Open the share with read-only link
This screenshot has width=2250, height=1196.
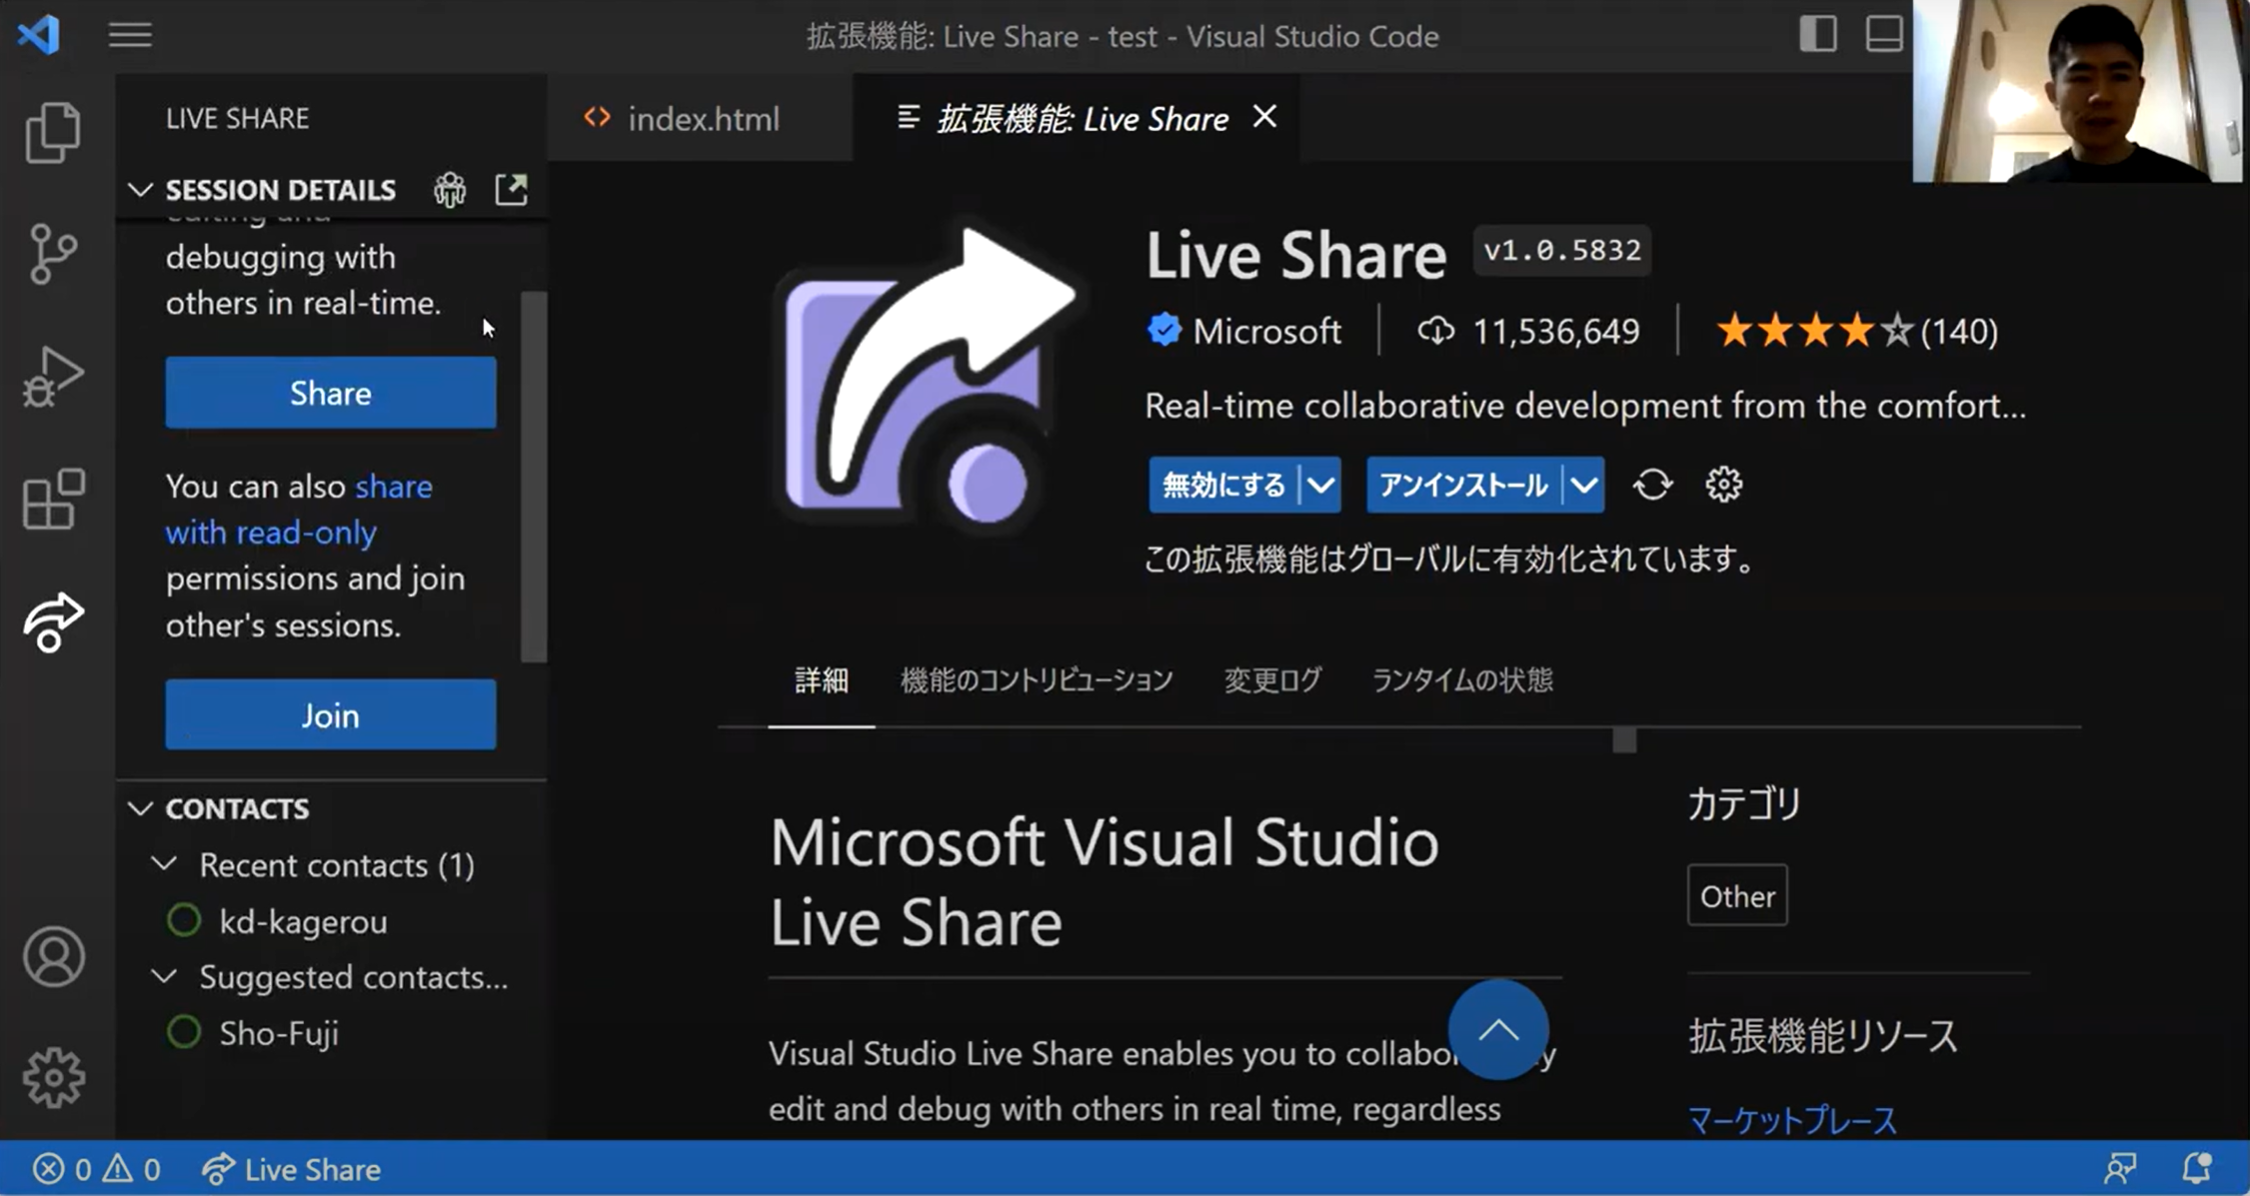[300, 509]
